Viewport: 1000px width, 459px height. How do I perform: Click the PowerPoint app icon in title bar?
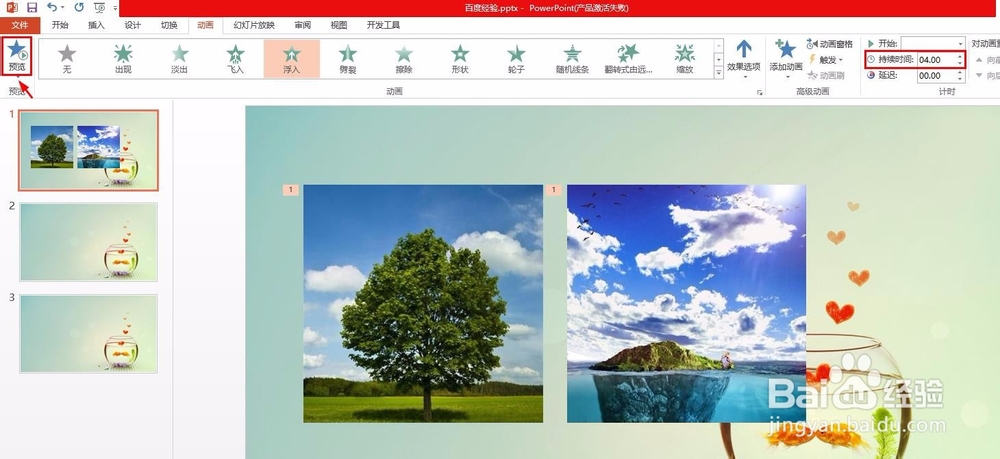click(x=11, y=8)
